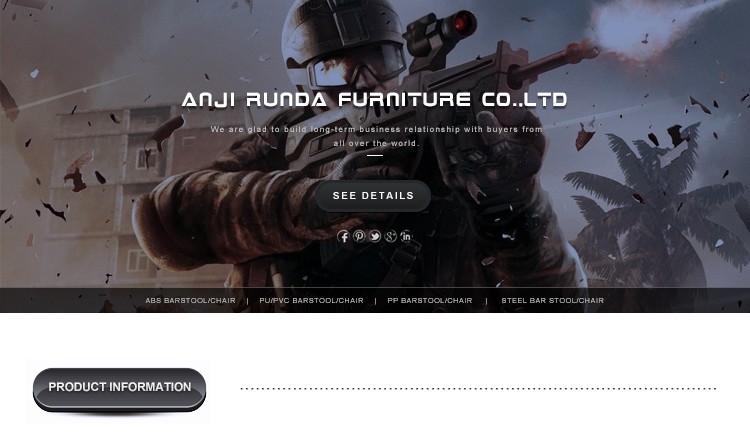
Task: Open the Facebook social icon
Action: (343, 236)
